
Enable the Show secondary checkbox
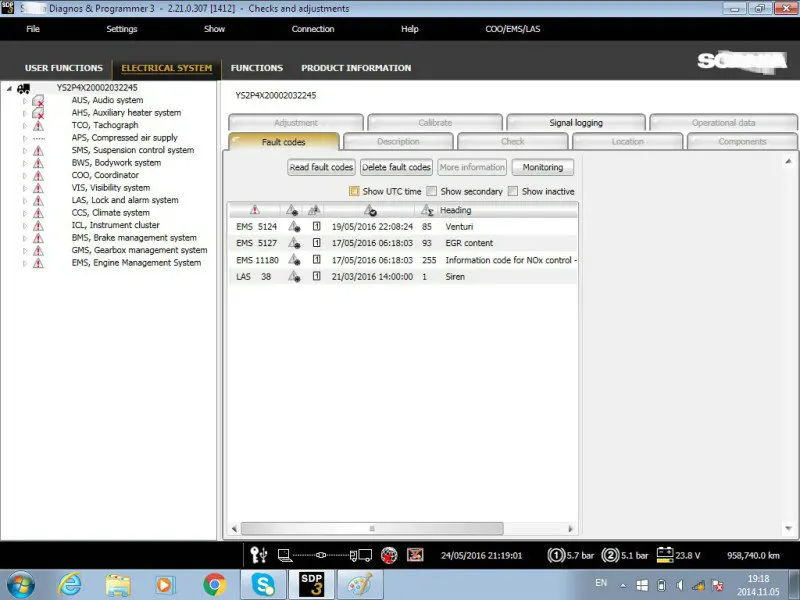click(432, 191)
